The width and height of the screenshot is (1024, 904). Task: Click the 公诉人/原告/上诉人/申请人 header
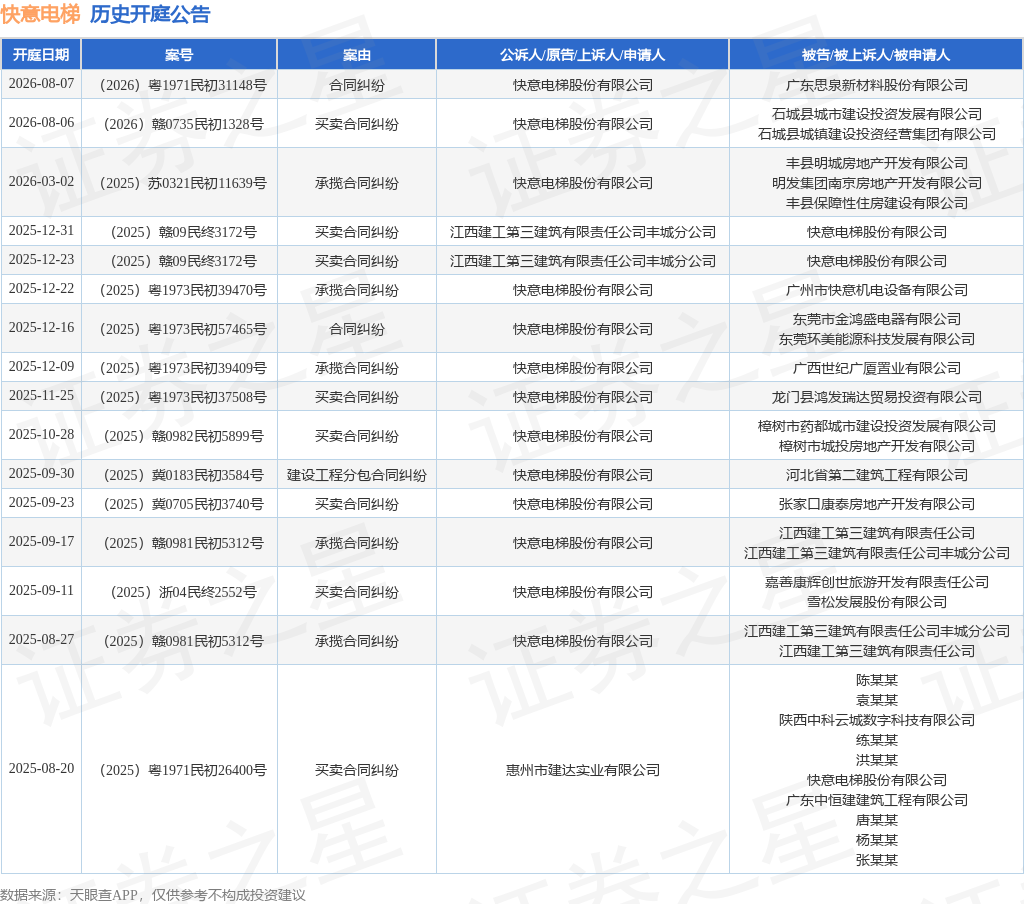click(583, 55)
